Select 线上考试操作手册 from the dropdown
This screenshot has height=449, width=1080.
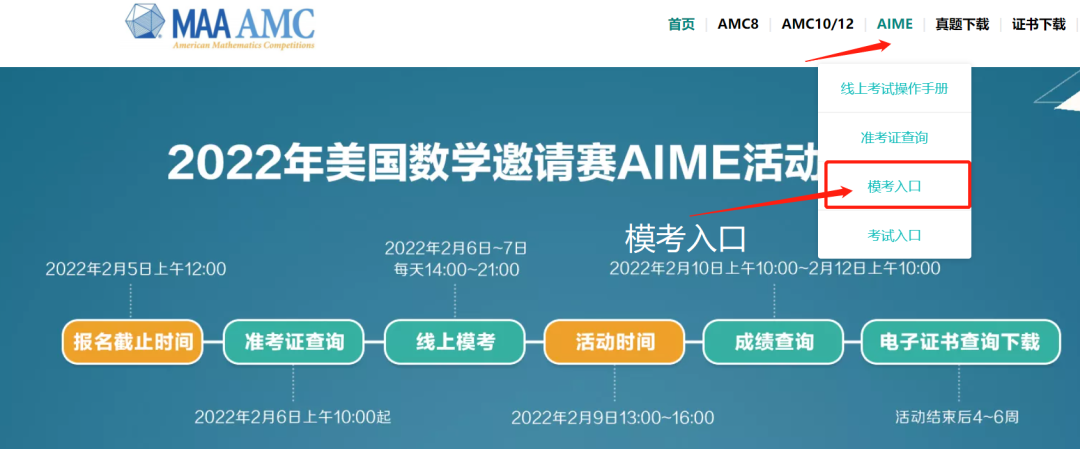click(894, 89)
